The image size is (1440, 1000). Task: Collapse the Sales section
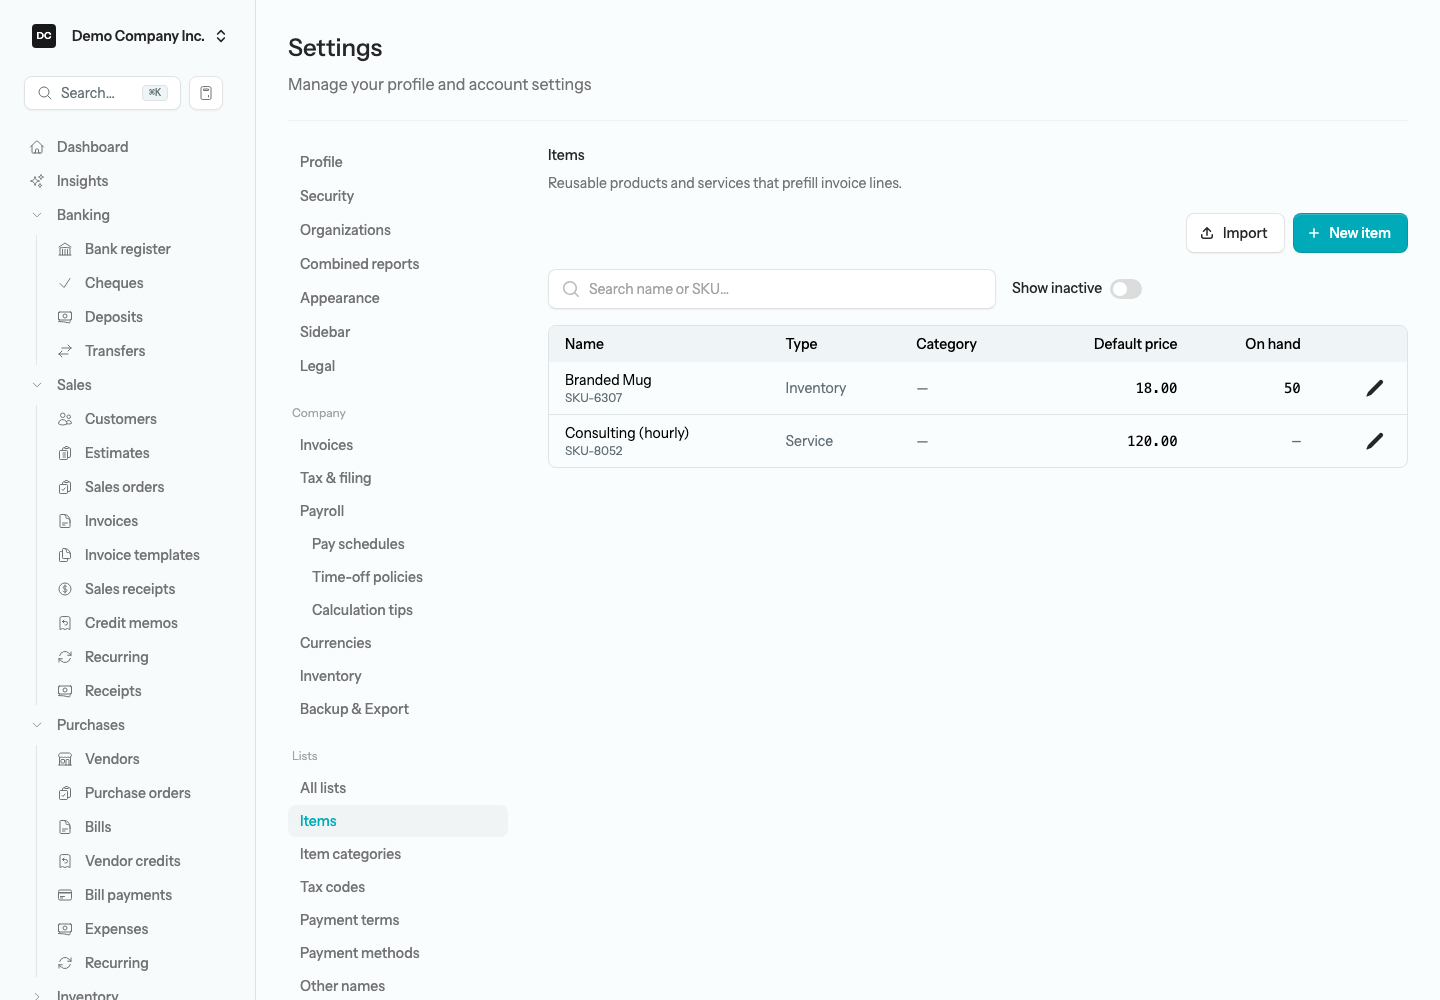tap(37, 385)
